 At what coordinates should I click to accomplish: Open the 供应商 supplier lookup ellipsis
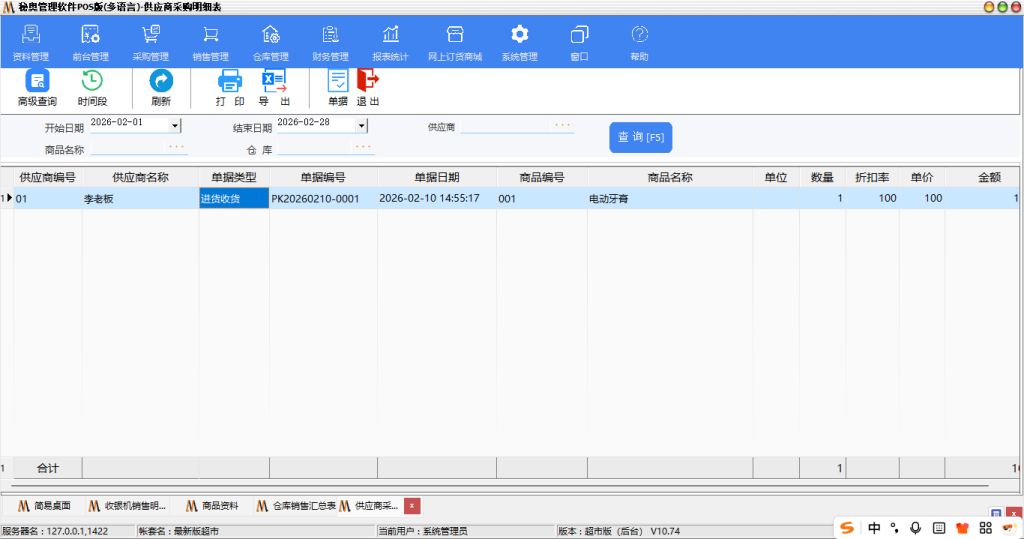click(563, 126)
